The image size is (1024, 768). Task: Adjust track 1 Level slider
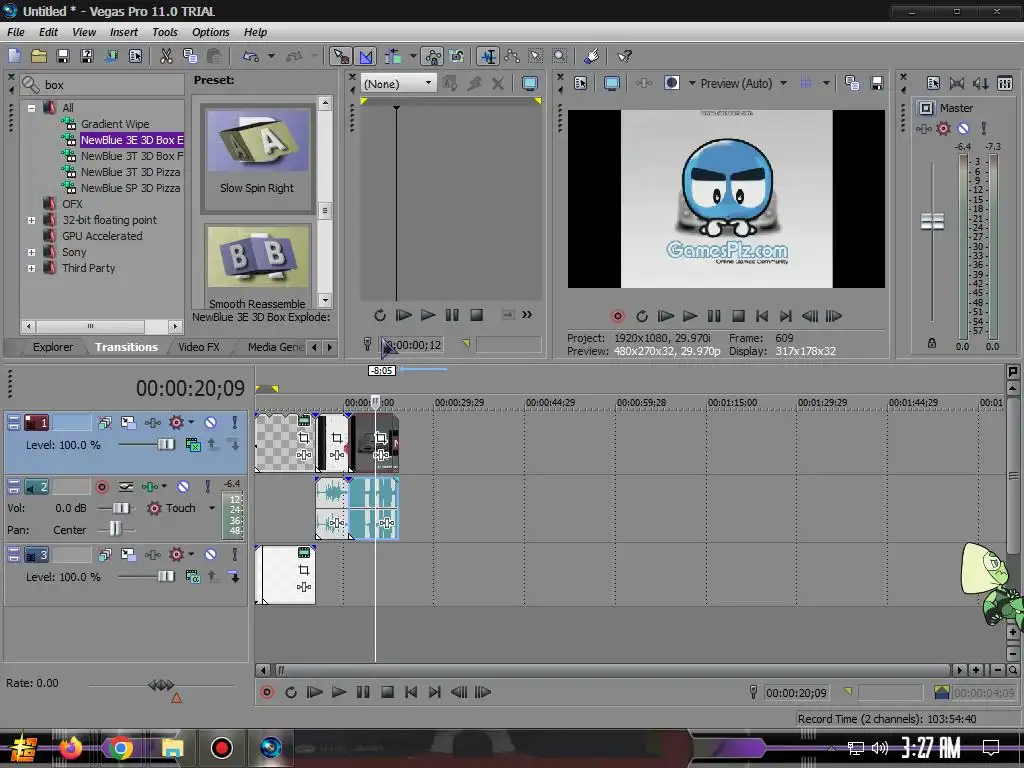coord(166,445)
